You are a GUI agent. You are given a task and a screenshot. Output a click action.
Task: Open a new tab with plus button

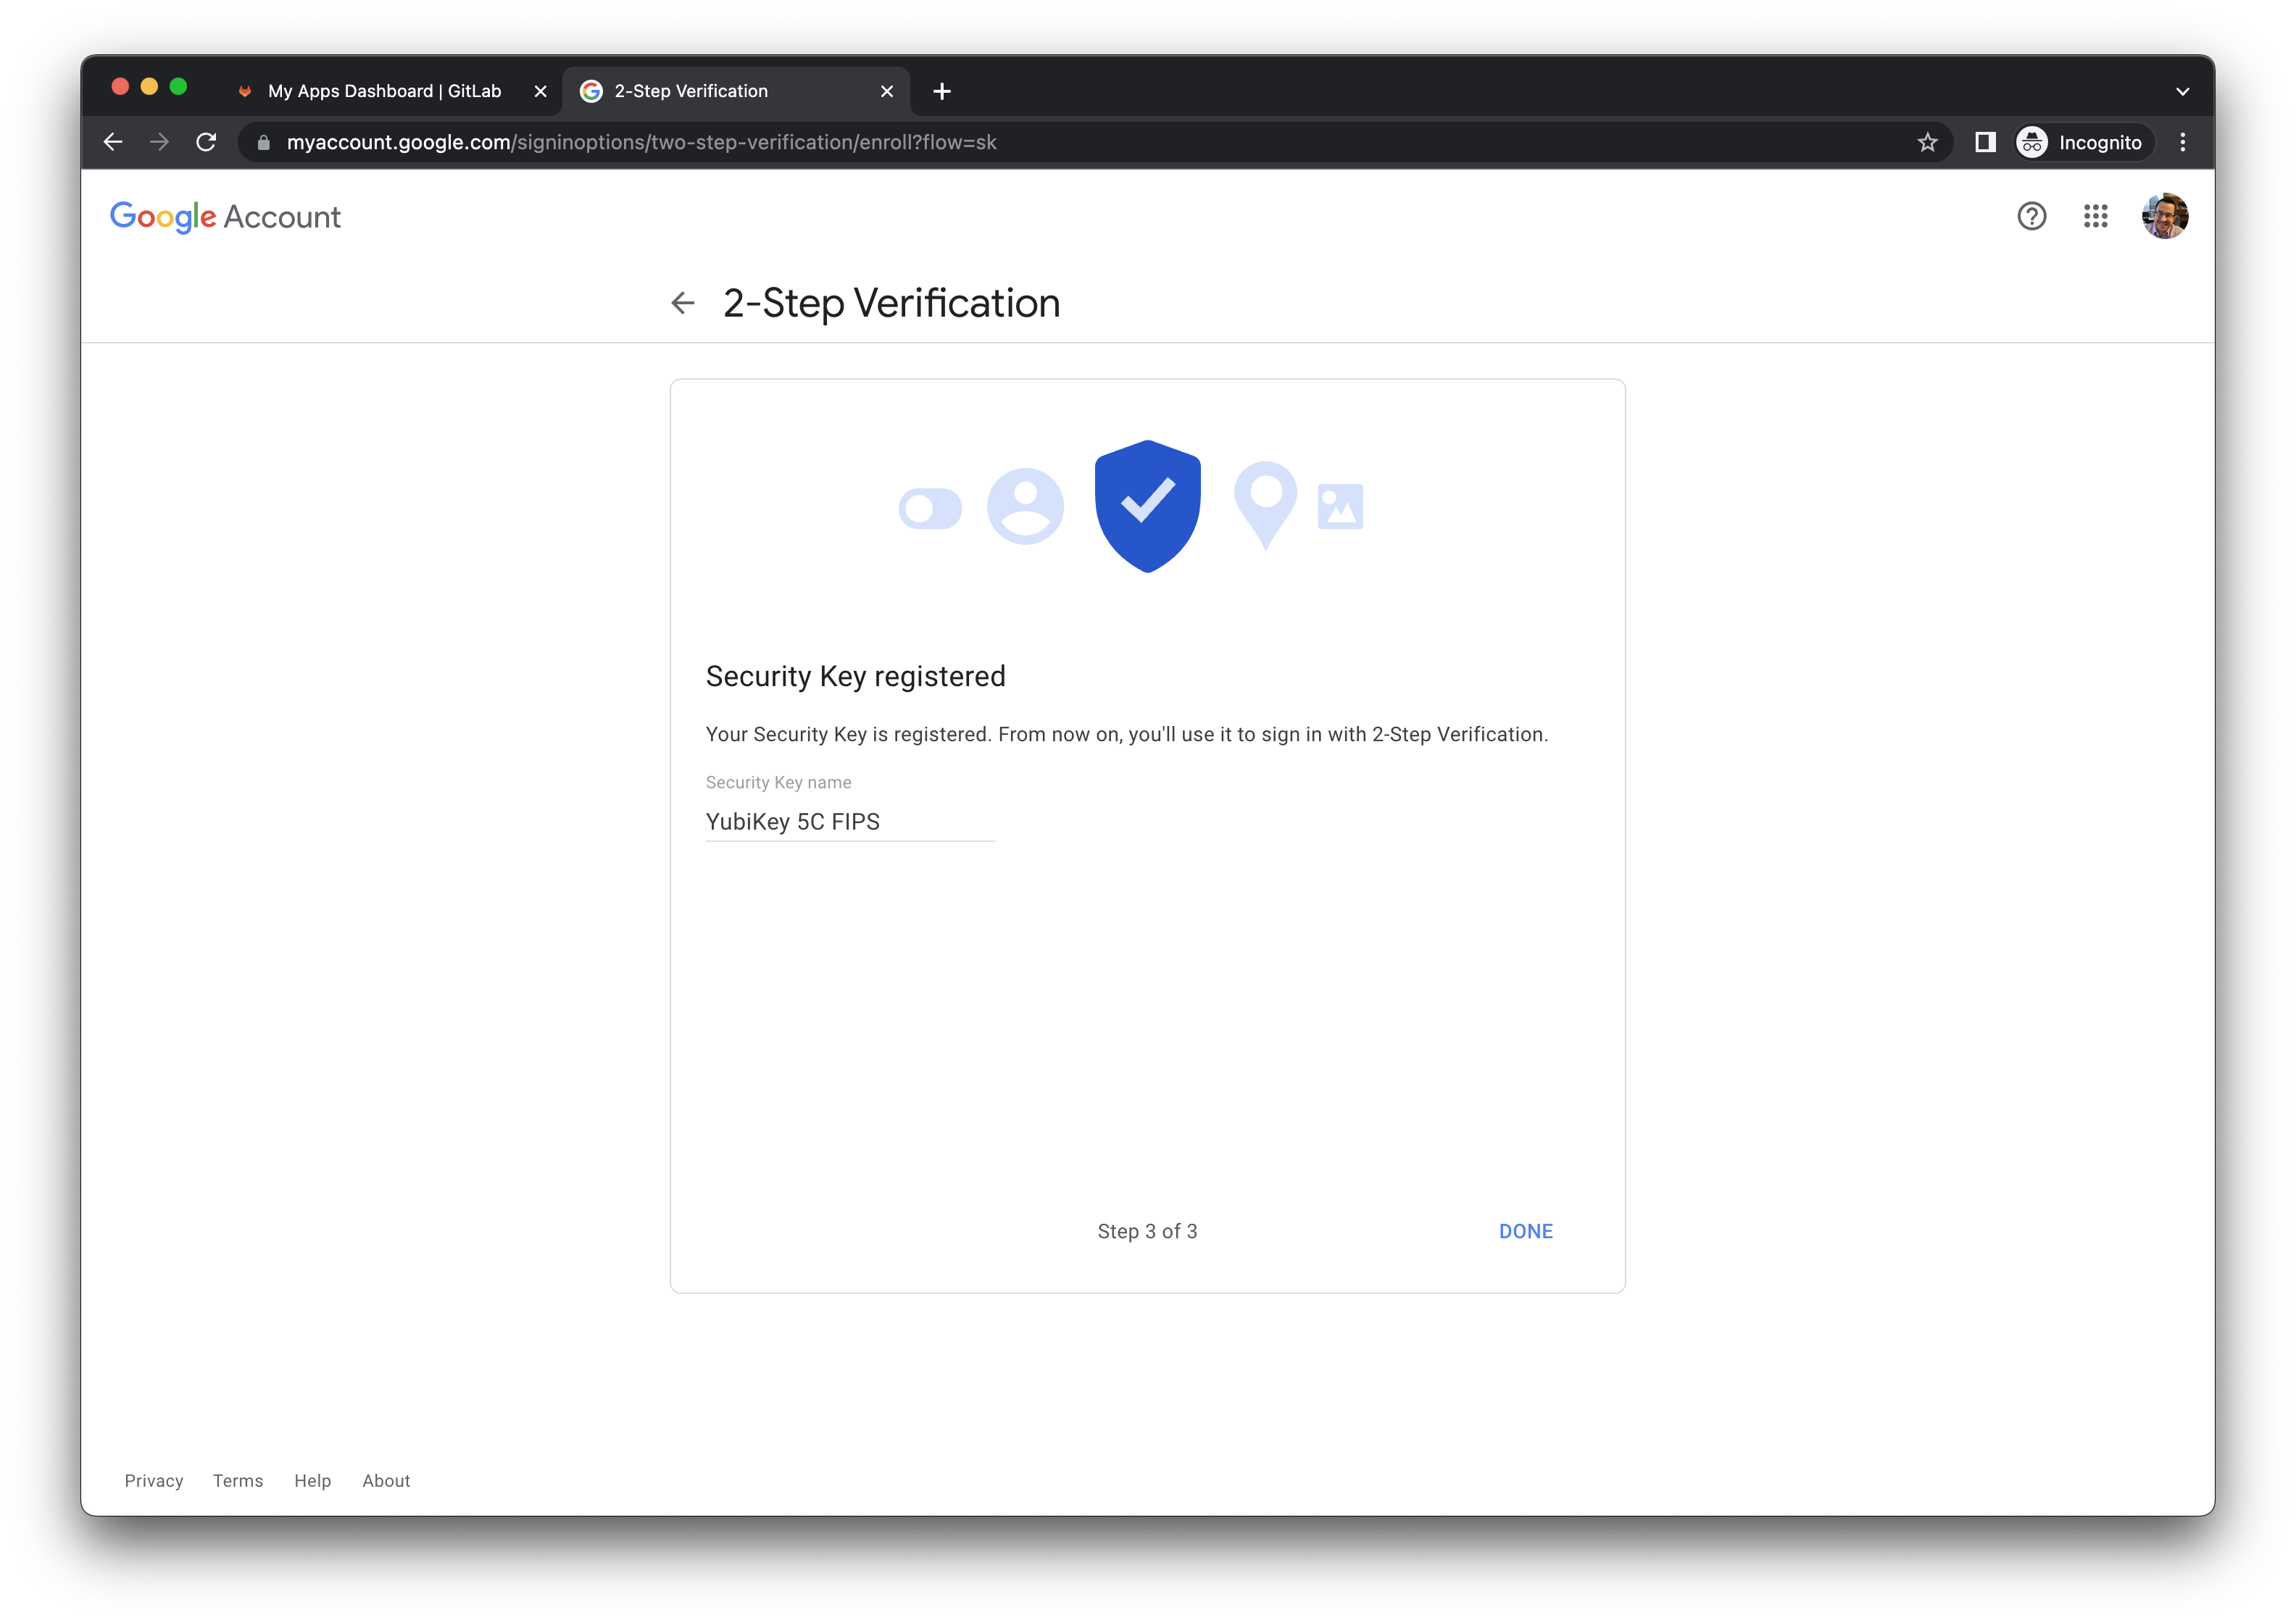click(941, 92)
